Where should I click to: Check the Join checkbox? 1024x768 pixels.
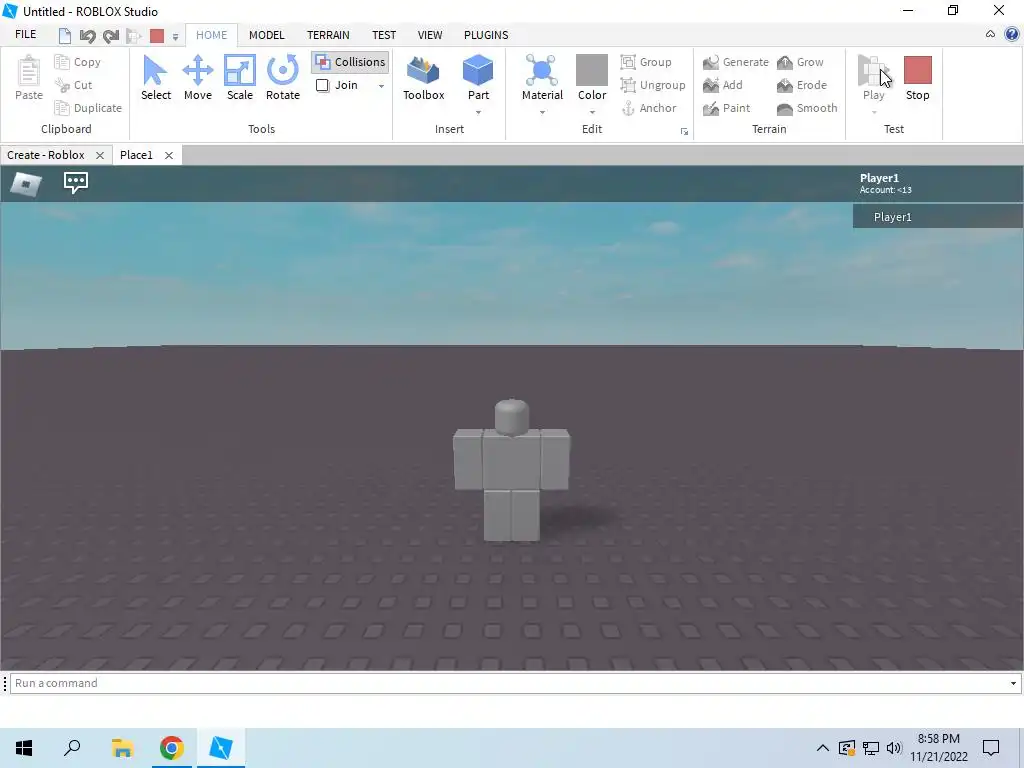tap(322, 85)
